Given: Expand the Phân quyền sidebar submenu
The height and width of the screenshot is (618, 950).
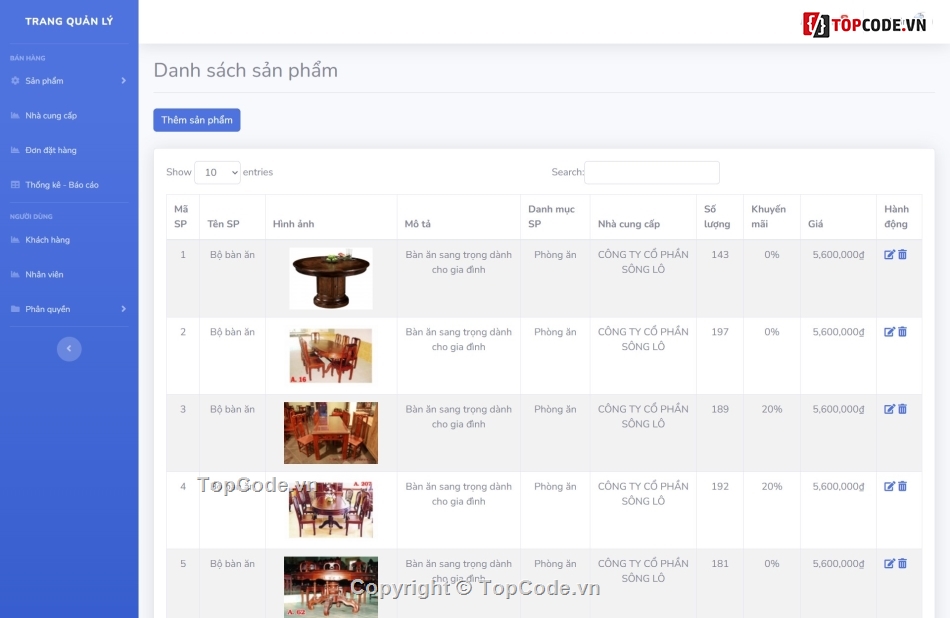Looking at the screenshot, I should tap(68, 309).
